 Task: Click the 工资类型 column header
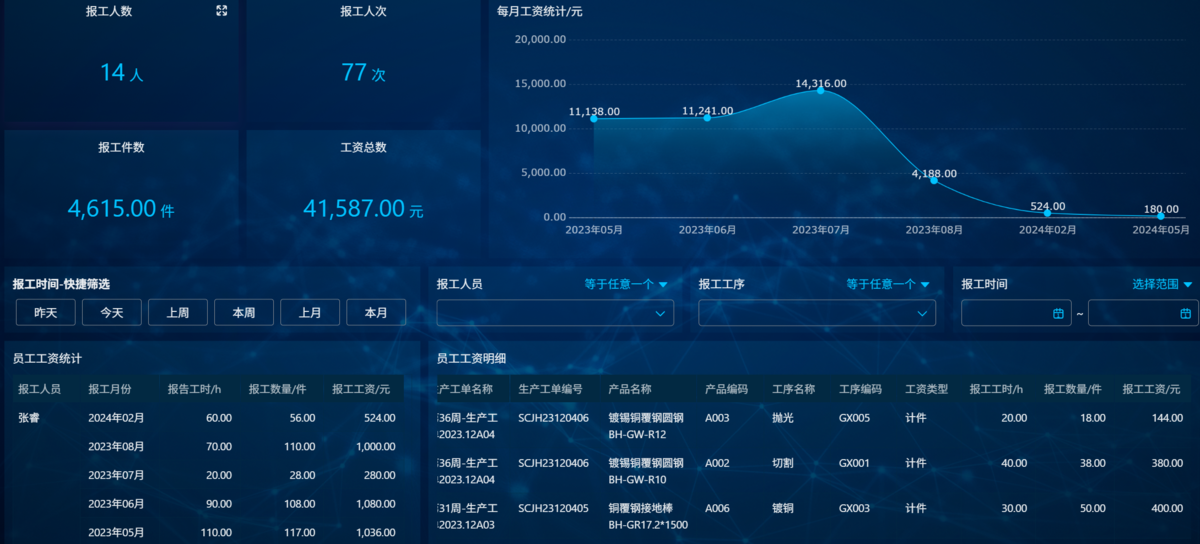tap(927, 389)
